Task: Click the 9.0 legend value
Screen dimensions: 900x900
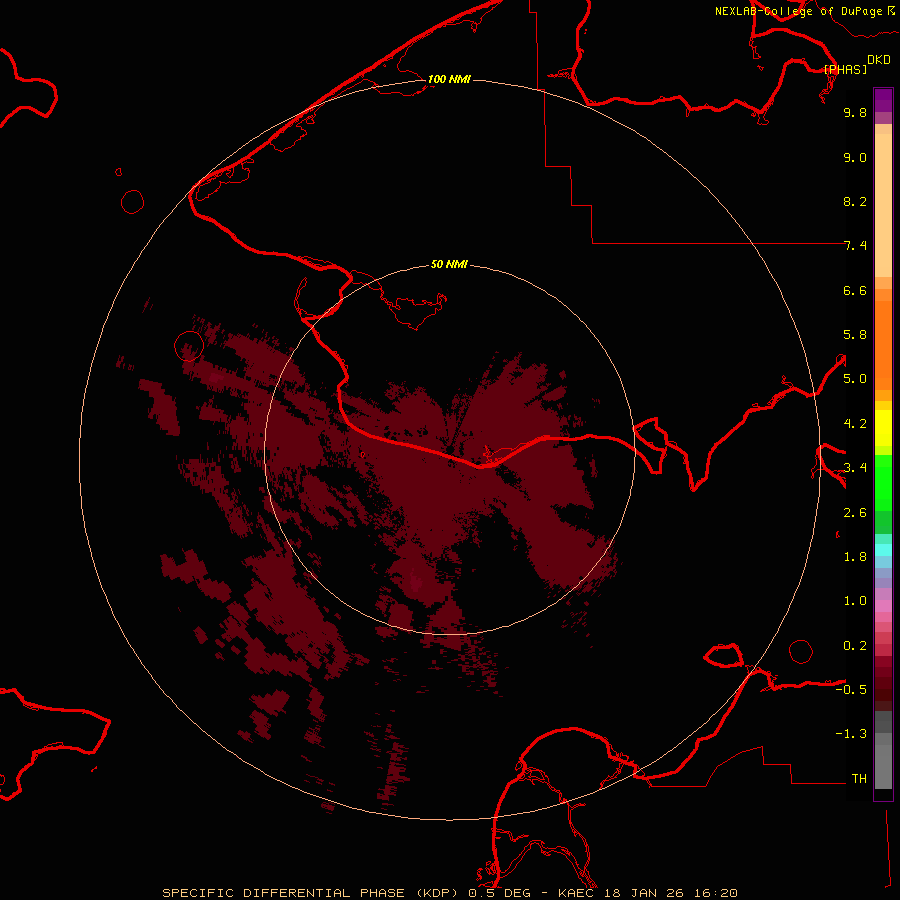Action: coord(855,157)
